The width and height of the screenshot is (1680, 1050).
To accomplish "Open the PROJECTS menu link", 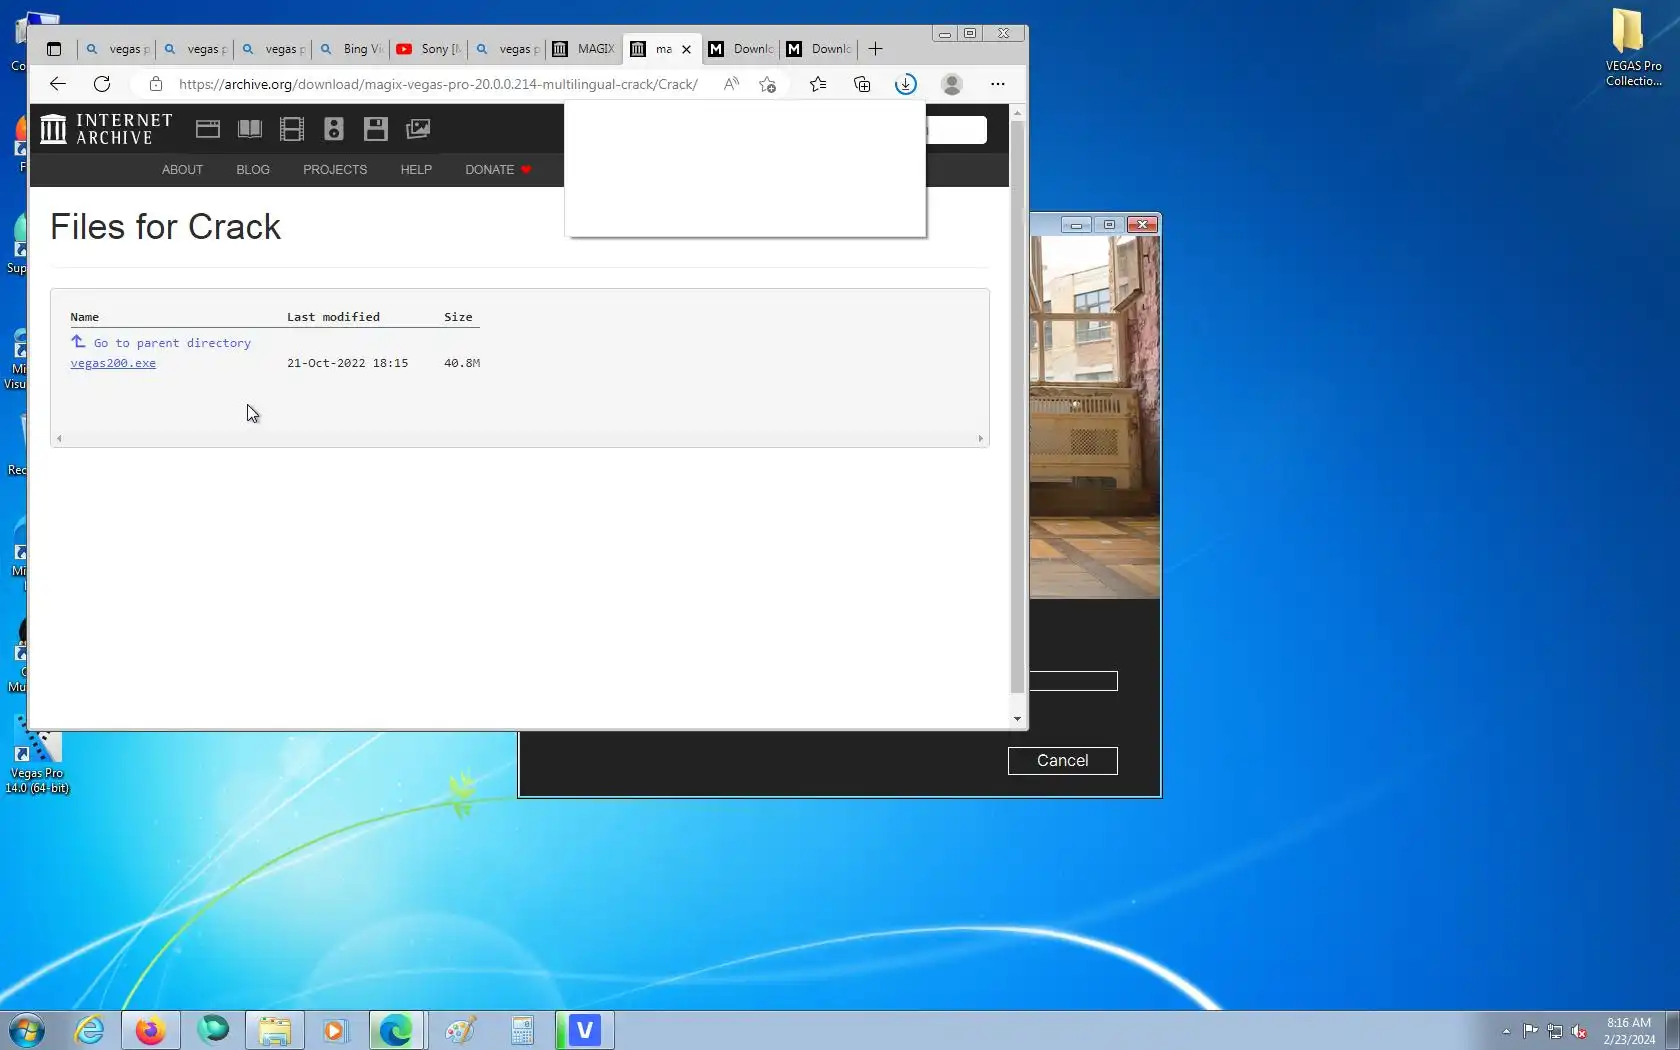I will pos(335,170).
